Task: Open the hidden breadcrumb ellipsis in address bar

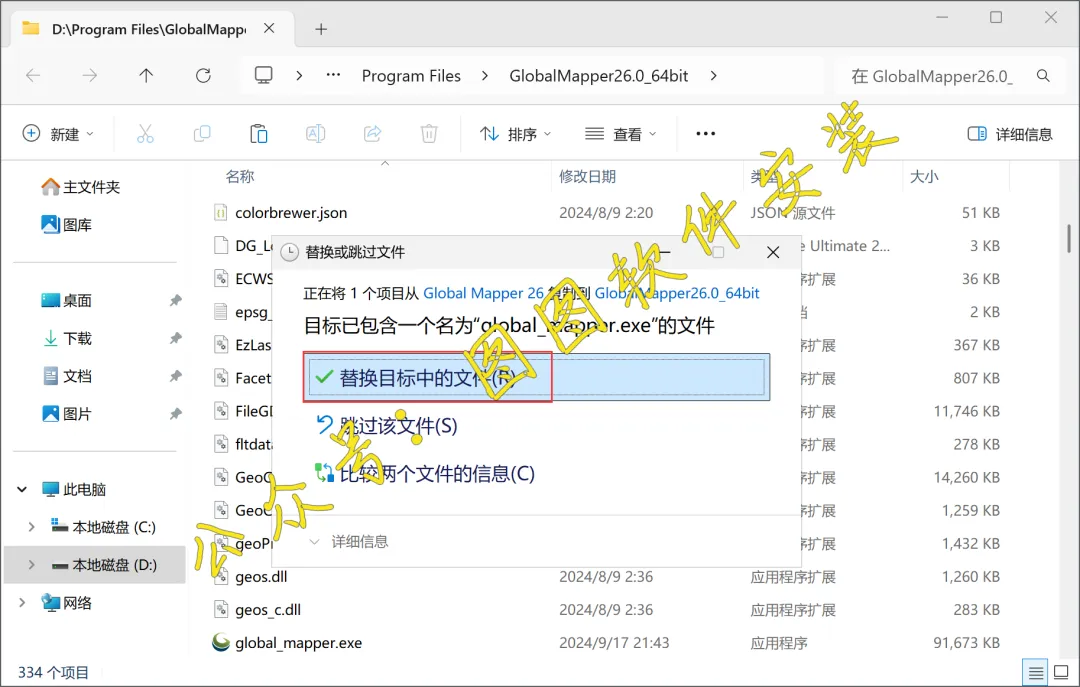Action: pyautogui.click(x=333, y=75)
